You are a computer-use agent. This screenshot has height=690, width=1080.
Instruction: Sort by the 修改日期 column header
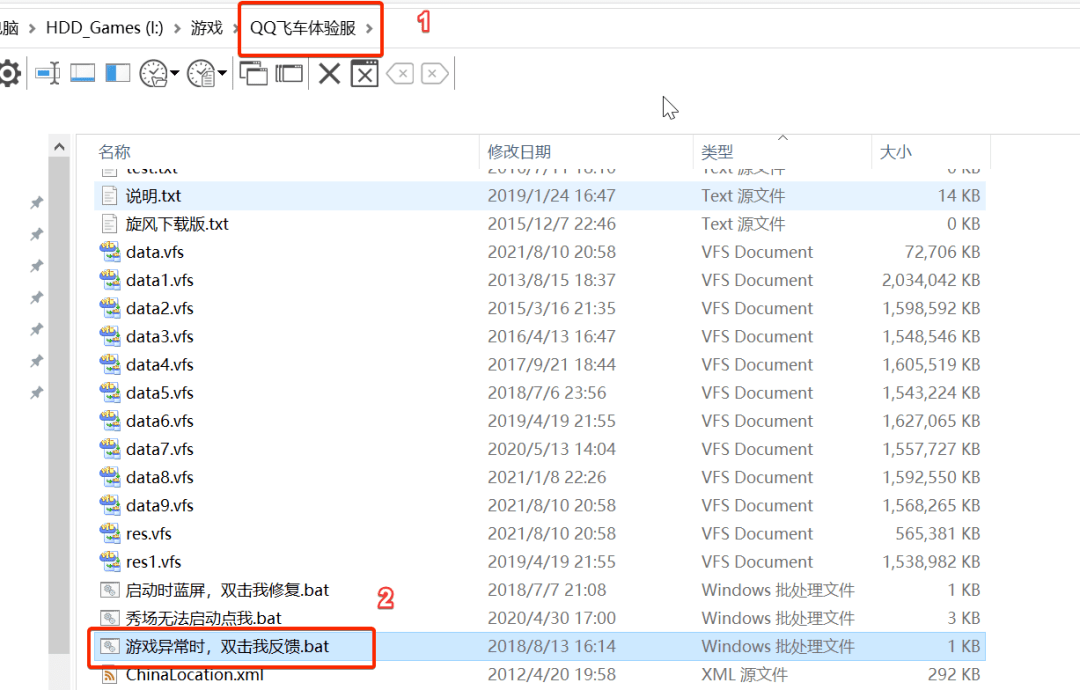point(519,151)
